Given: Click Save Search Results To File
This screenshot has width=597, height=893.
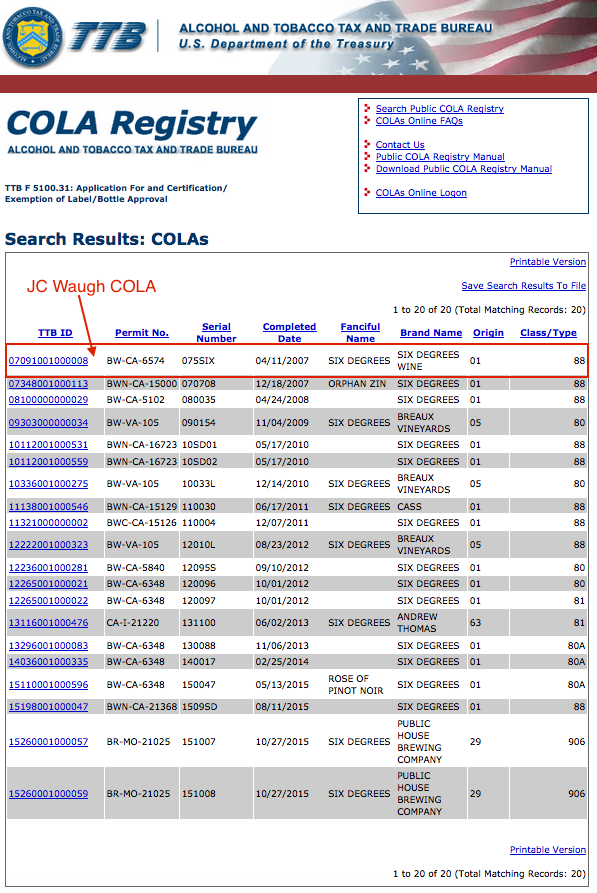Looking at the screenshot, I should (x=524, y=285).
